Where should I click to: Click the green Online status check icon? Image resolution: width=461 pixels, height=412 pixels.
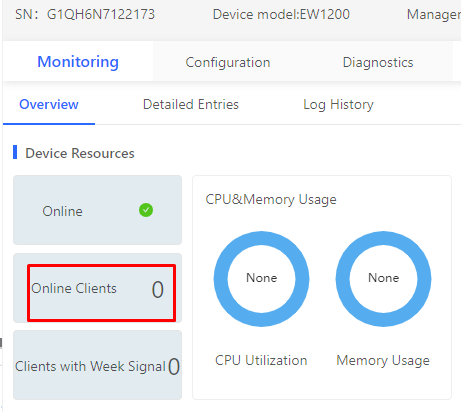click(x=146, y=210)
